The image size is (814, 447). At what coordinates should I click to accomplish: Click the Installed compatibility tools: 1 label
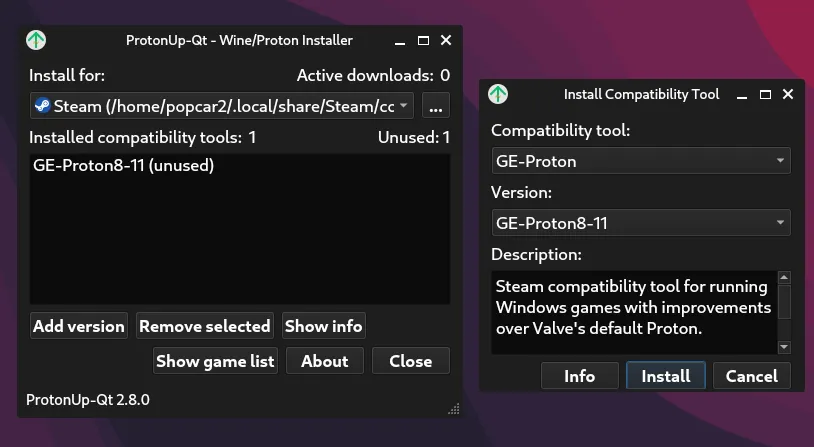[x=143, y=137]
